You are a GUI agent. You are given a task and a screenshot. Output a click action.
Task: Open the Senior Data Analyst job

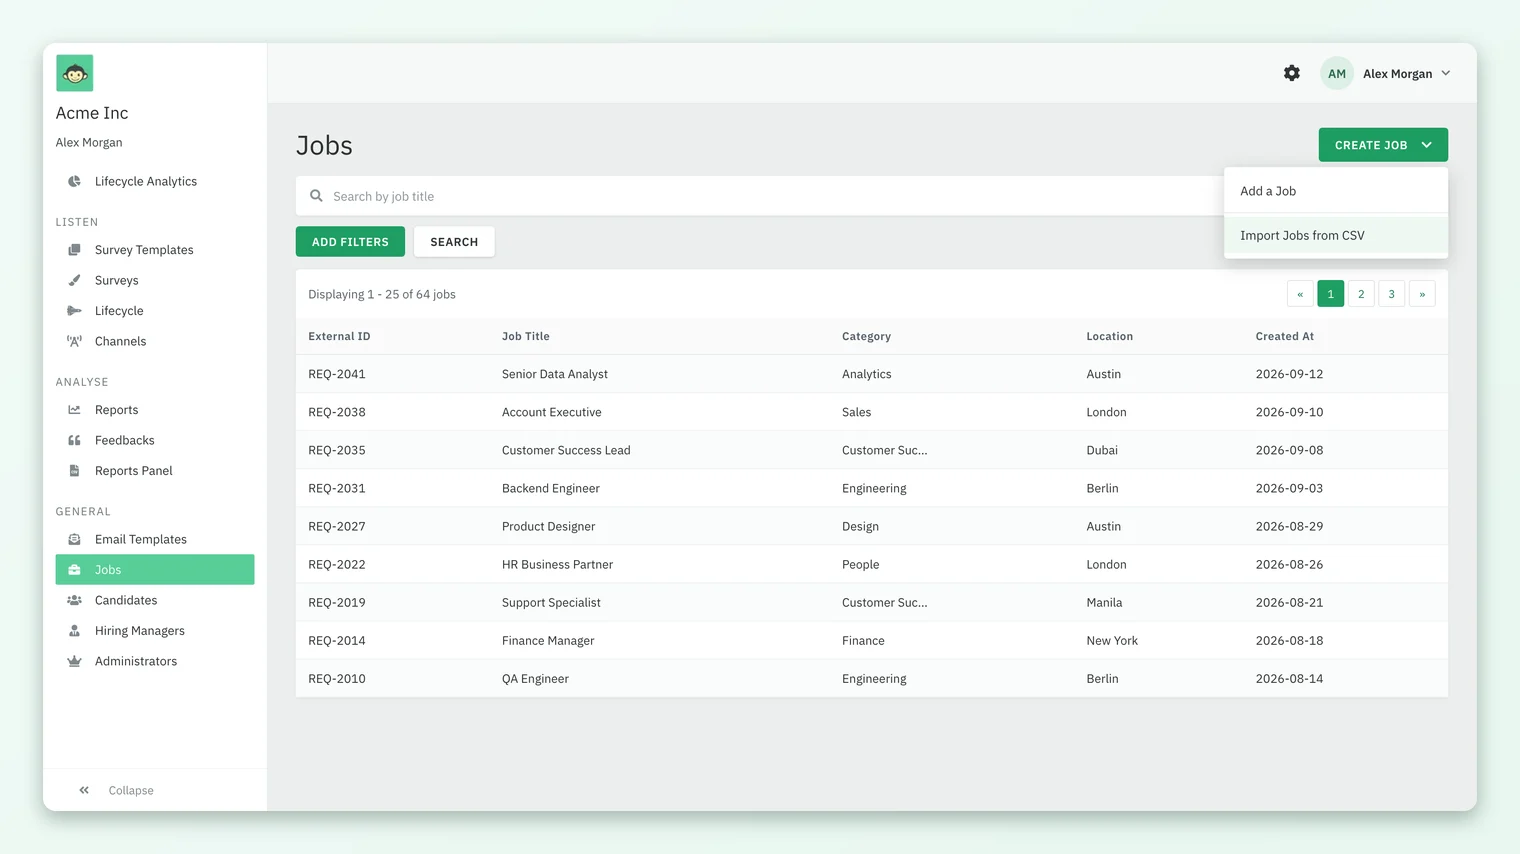point(554,374)
